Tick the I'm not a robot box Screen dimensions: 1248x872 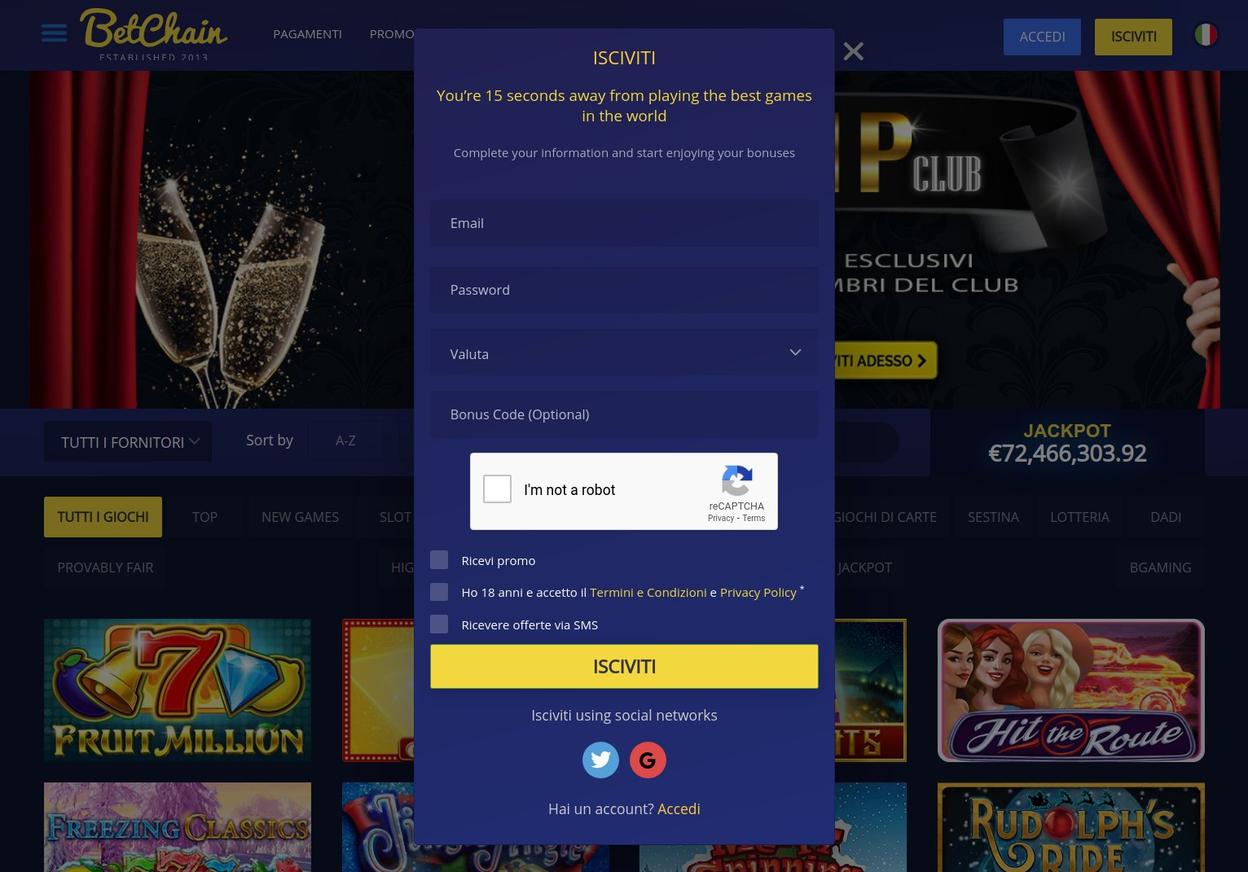pos(497,489)
